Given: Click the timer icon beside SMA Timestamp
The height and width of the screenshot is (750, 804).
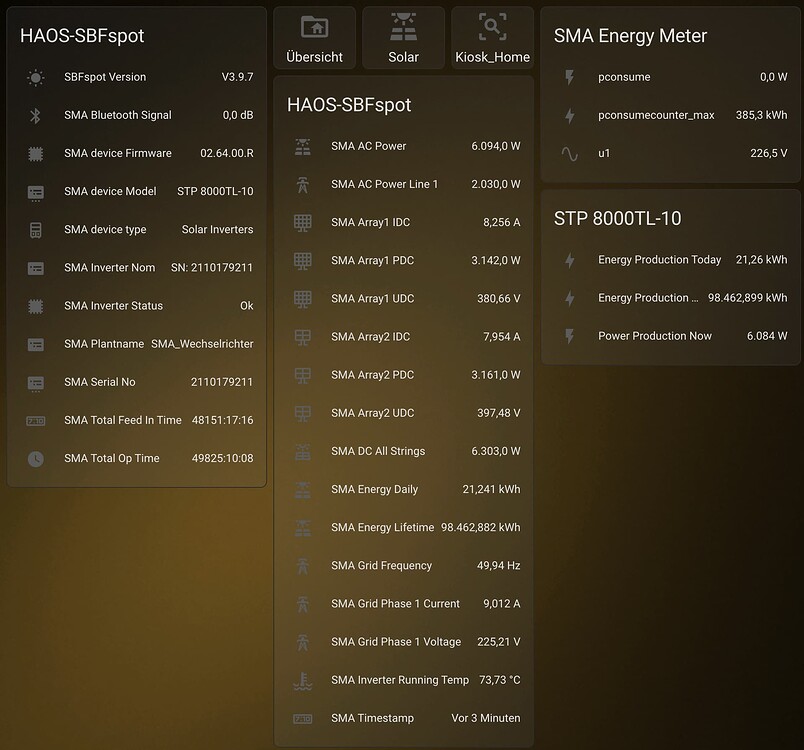Looking at the screenshot, I should 302,718.
